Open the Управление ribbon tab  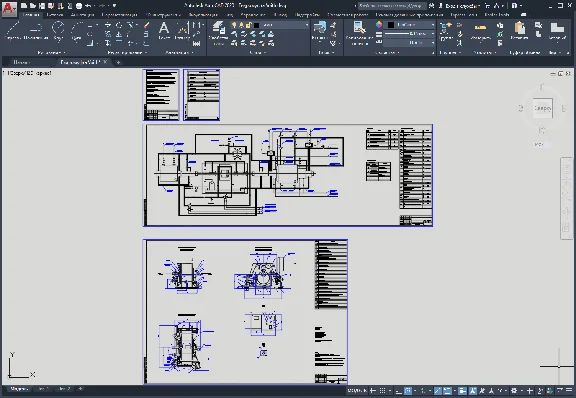pyautogui.click(x=253, y=15)
